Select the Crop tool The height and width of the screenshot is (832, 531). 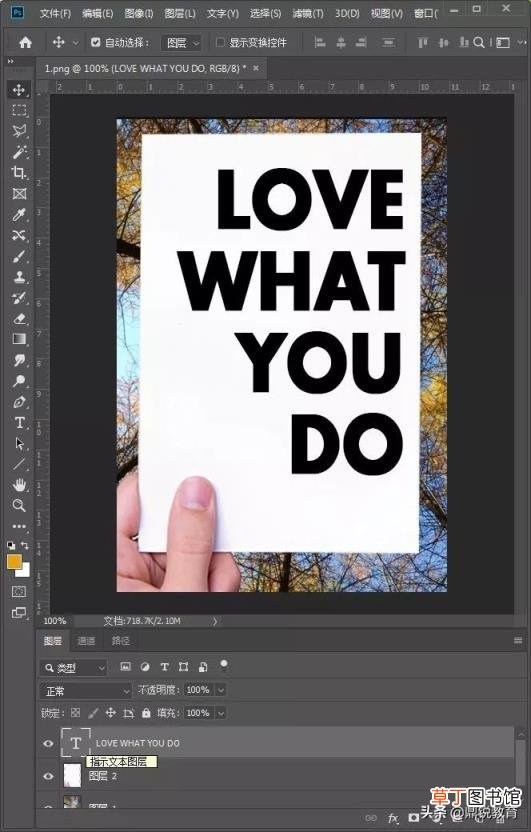(19, 172)
